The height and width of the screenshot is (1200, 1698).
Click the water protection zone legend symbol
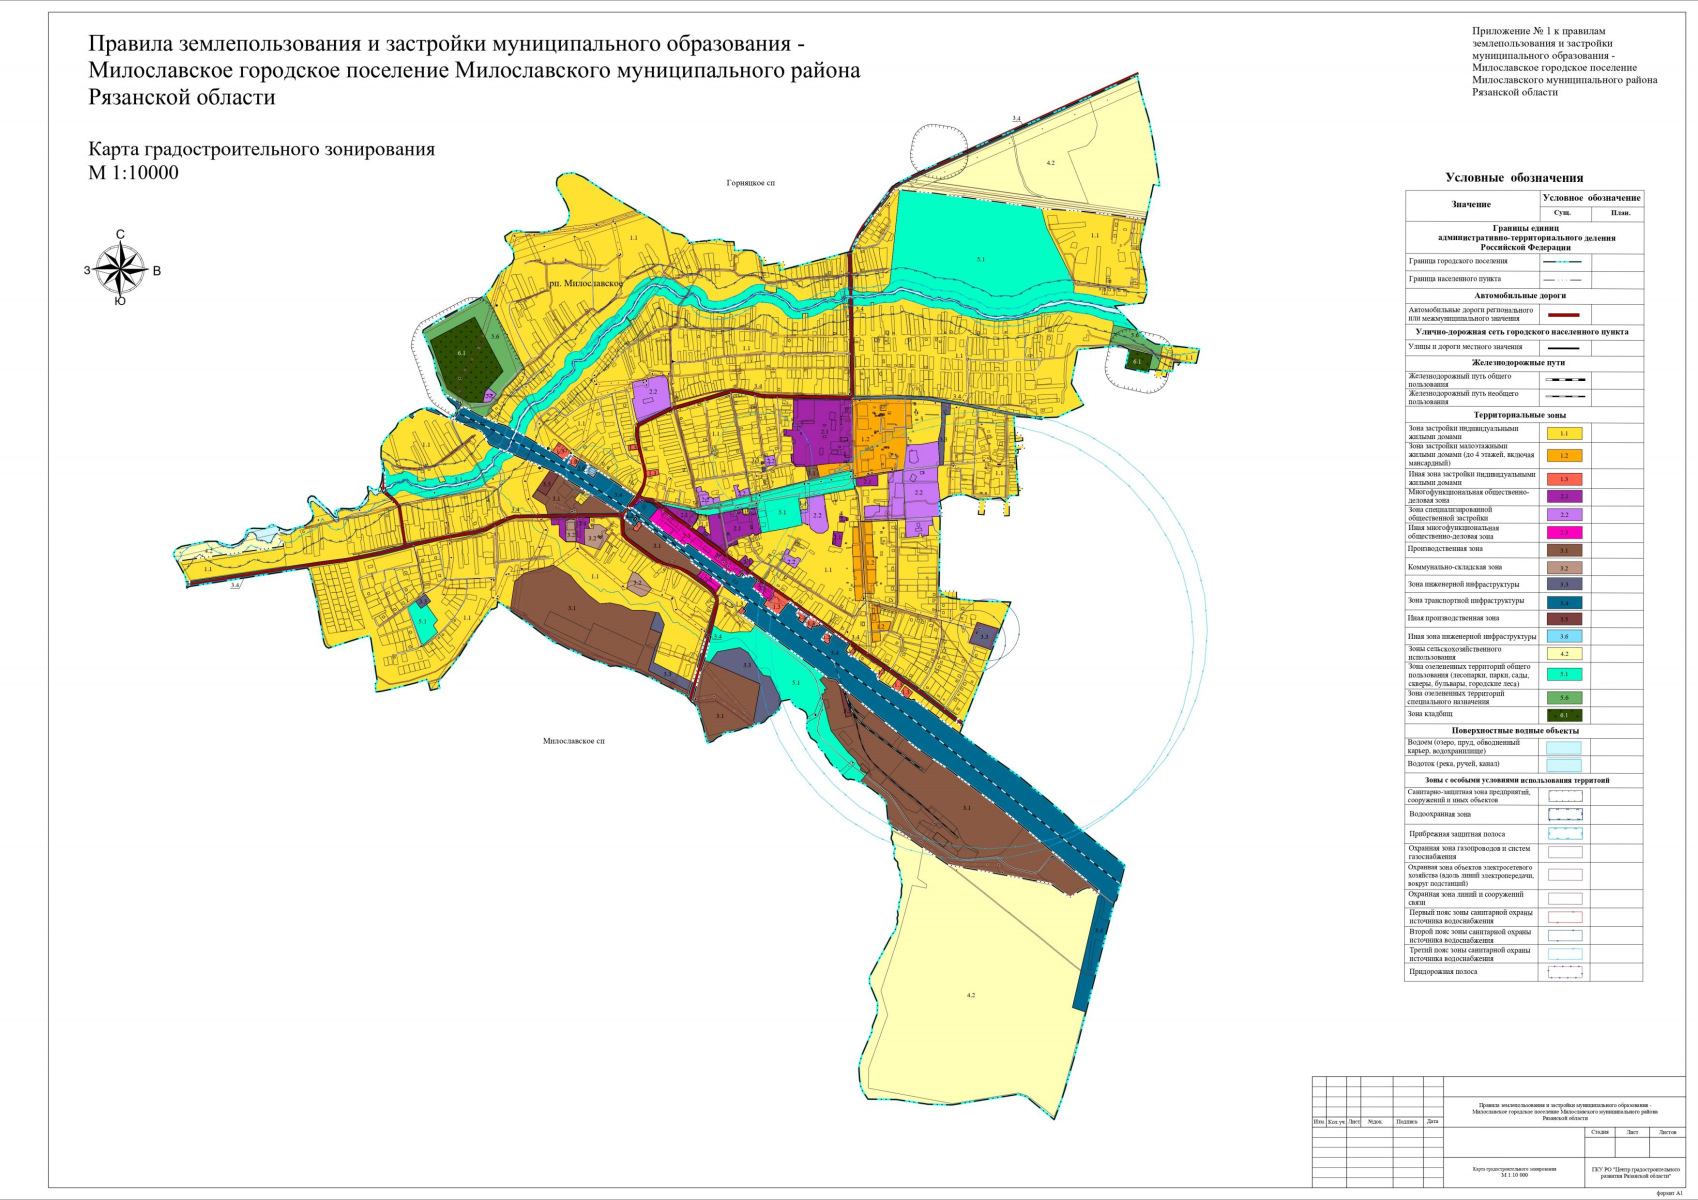coord(1564,815)
